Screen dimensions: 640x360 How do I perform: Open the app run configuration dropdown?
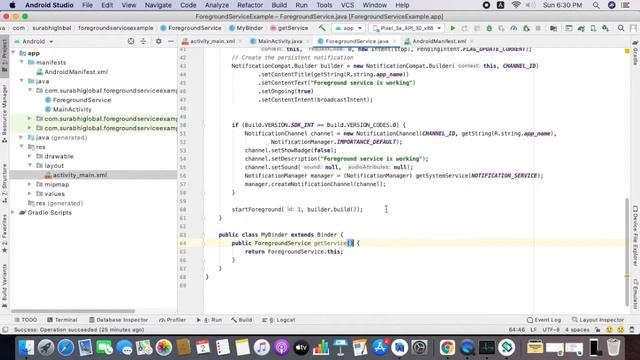[348, 28]
